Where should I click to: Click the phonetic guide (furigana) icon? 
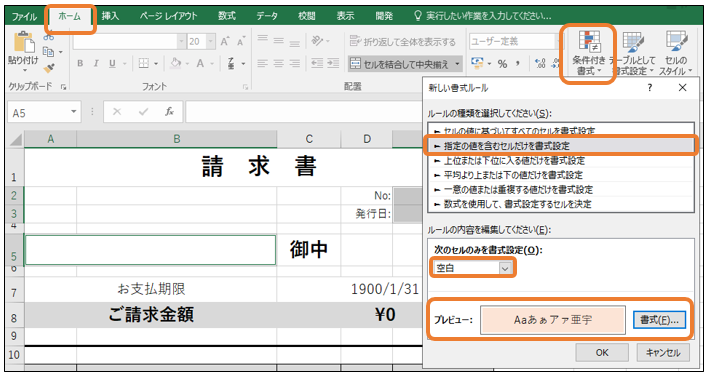click(231, 64)
